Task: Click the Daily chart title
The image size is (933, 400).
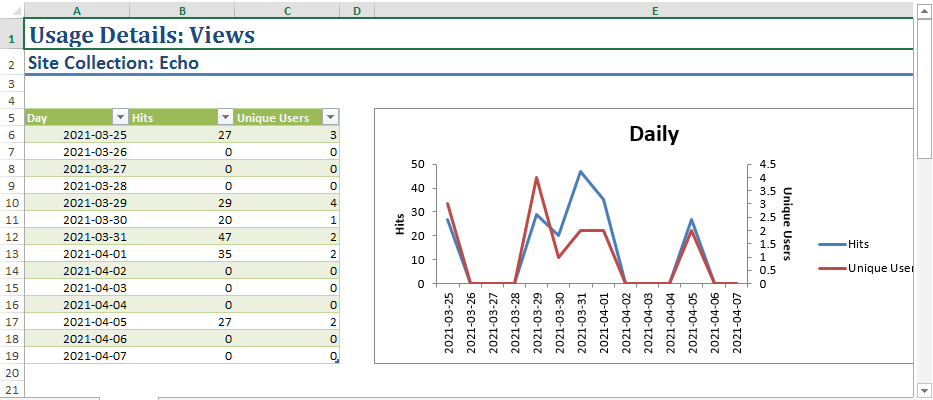Action: tap(653, 134)
